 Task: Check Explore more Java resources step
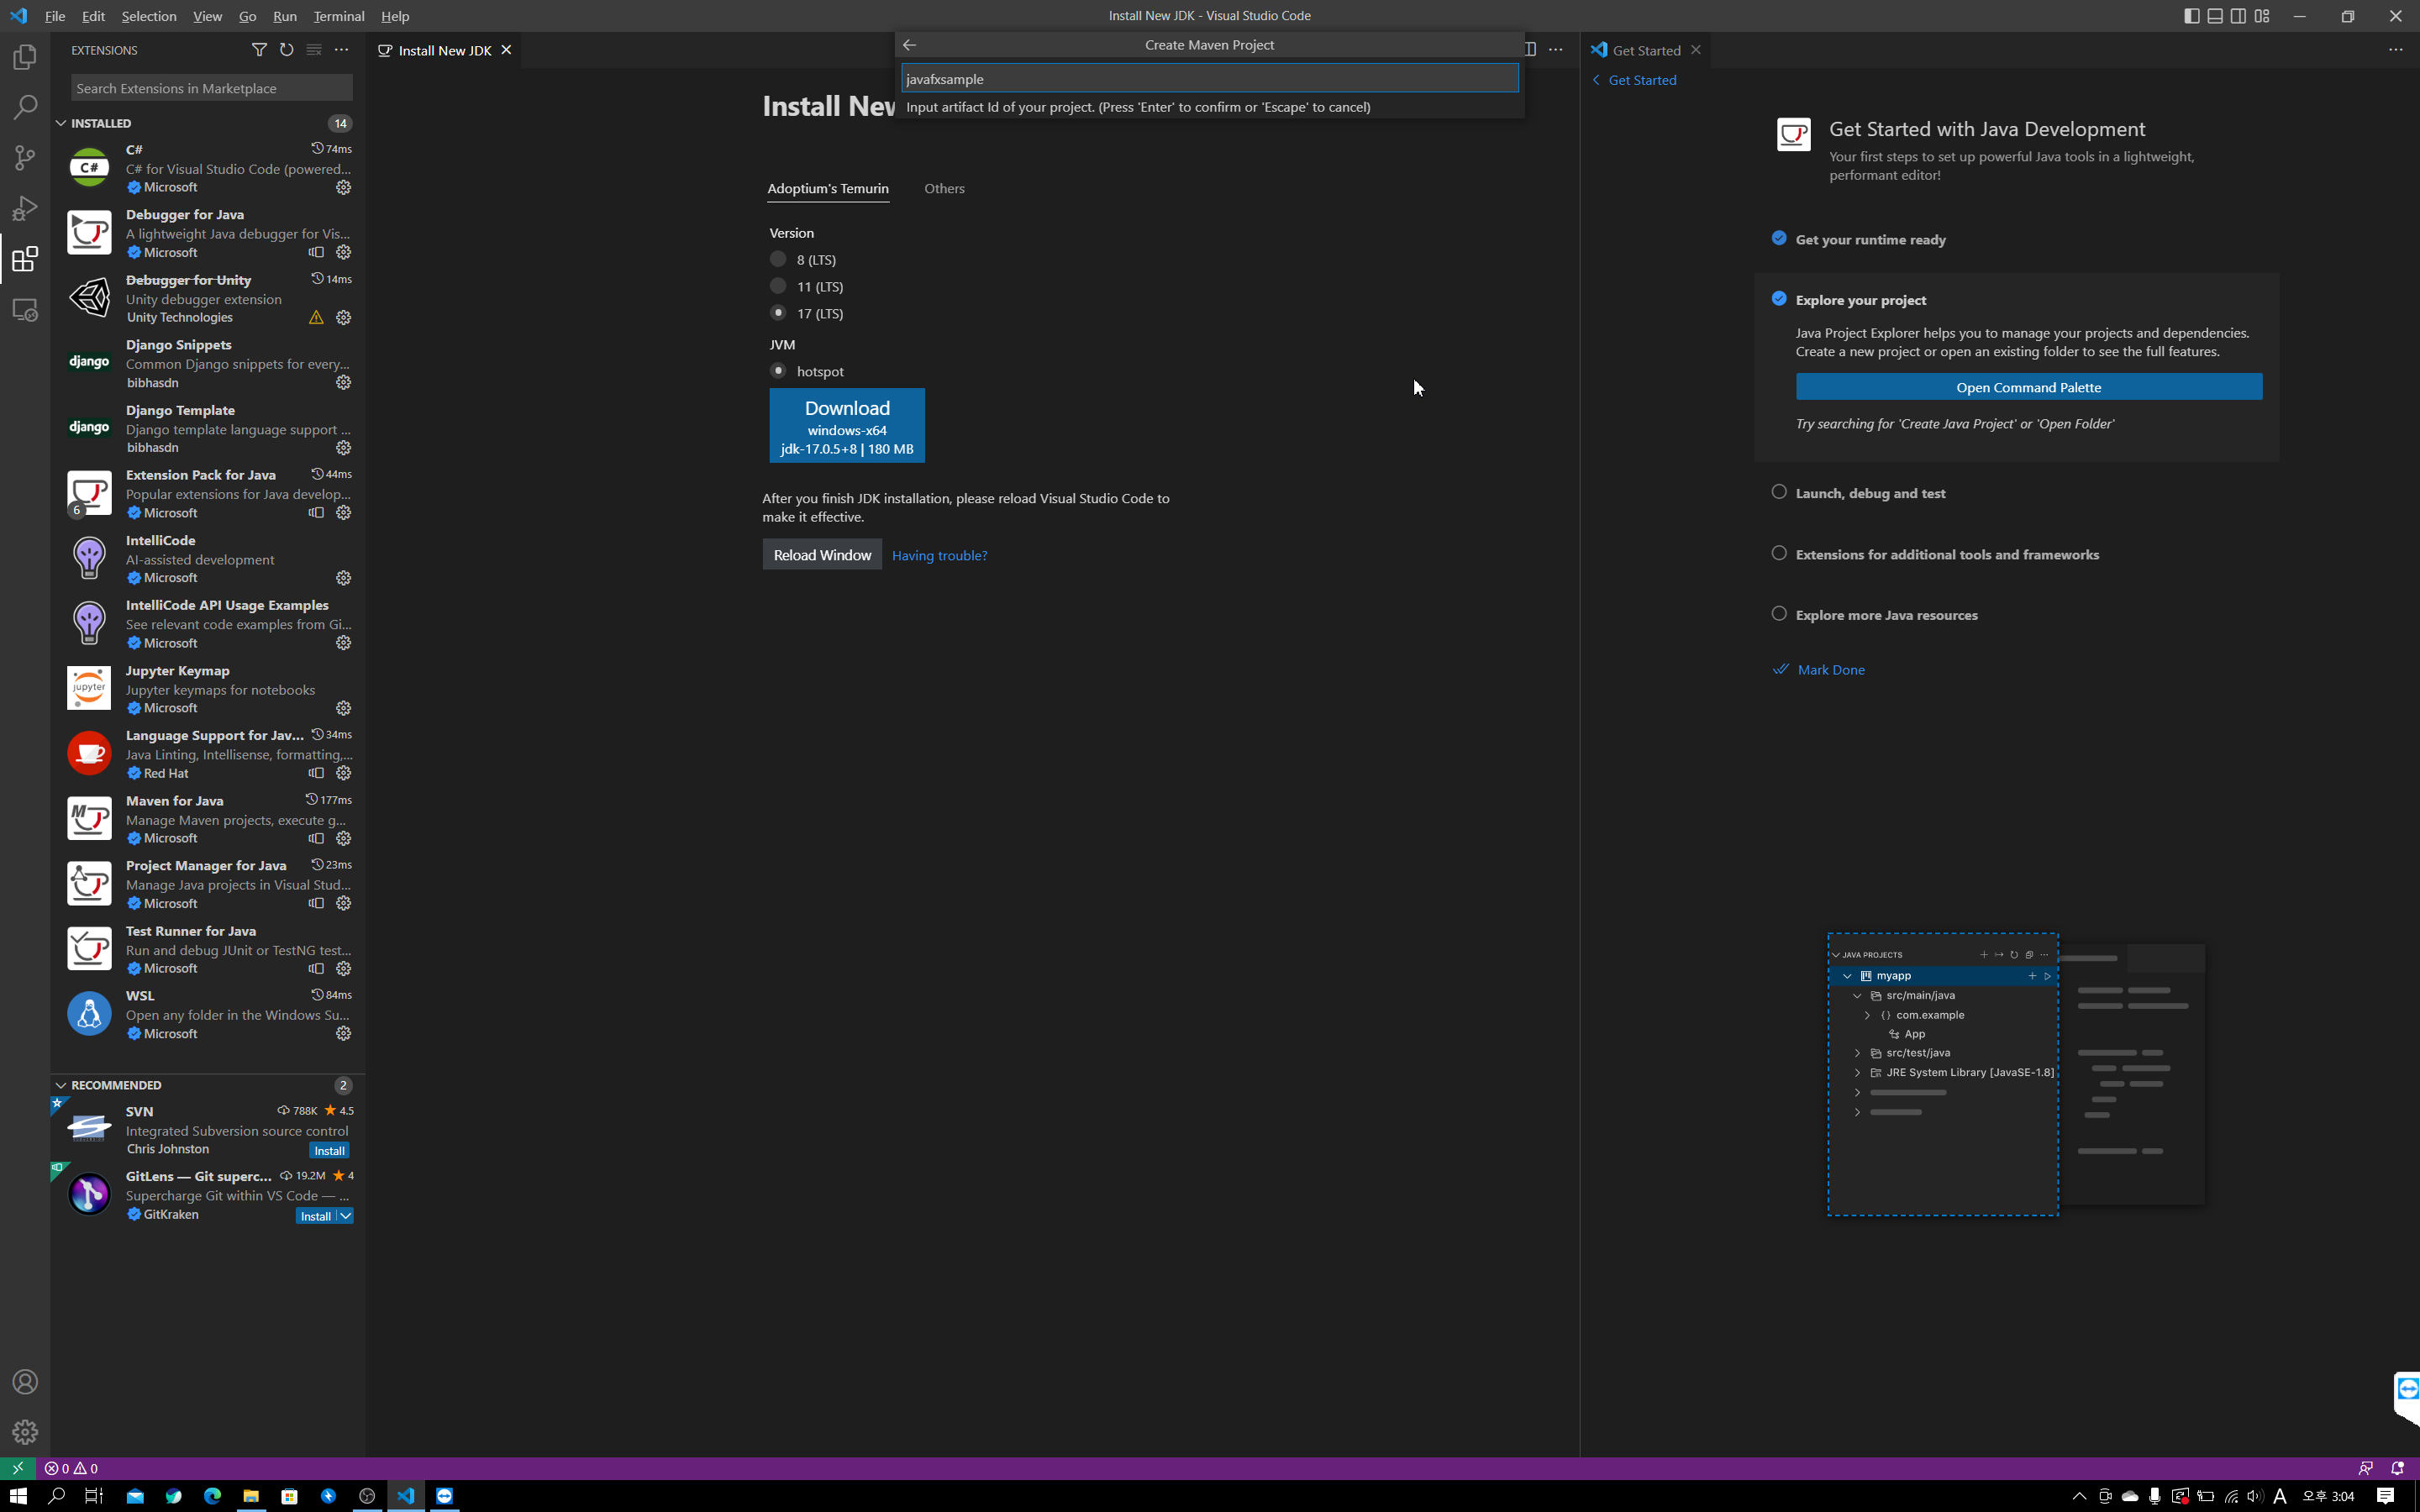(1779, 614)
